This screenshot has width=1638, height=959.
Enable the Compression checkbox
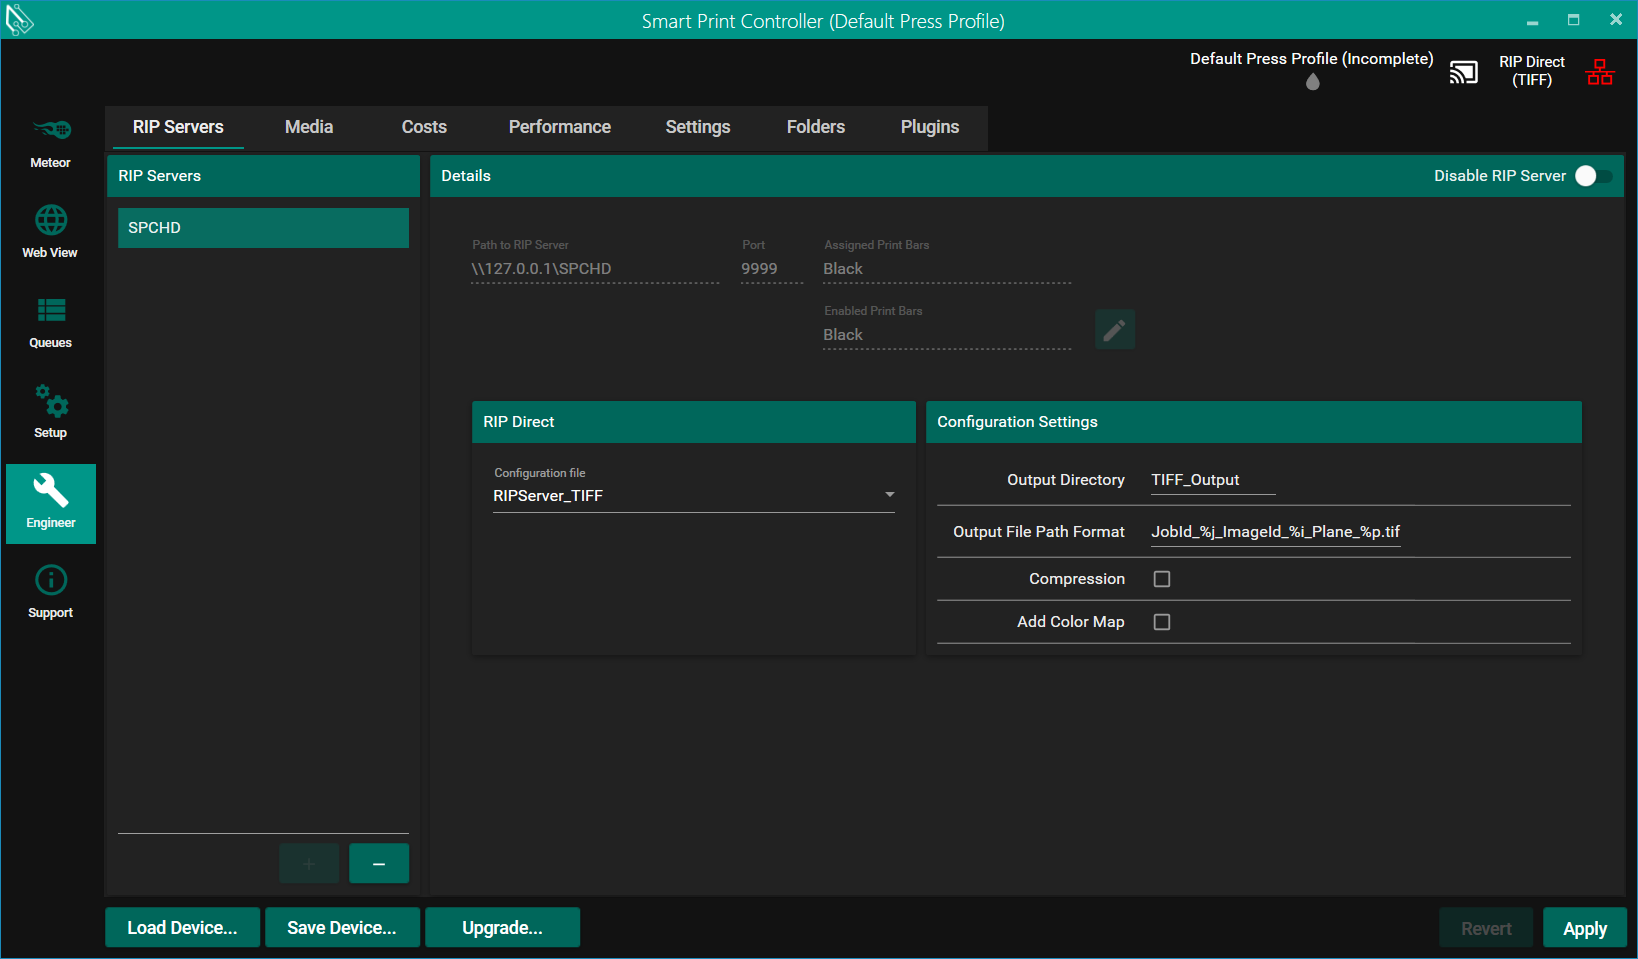(x=1161, y=579)
